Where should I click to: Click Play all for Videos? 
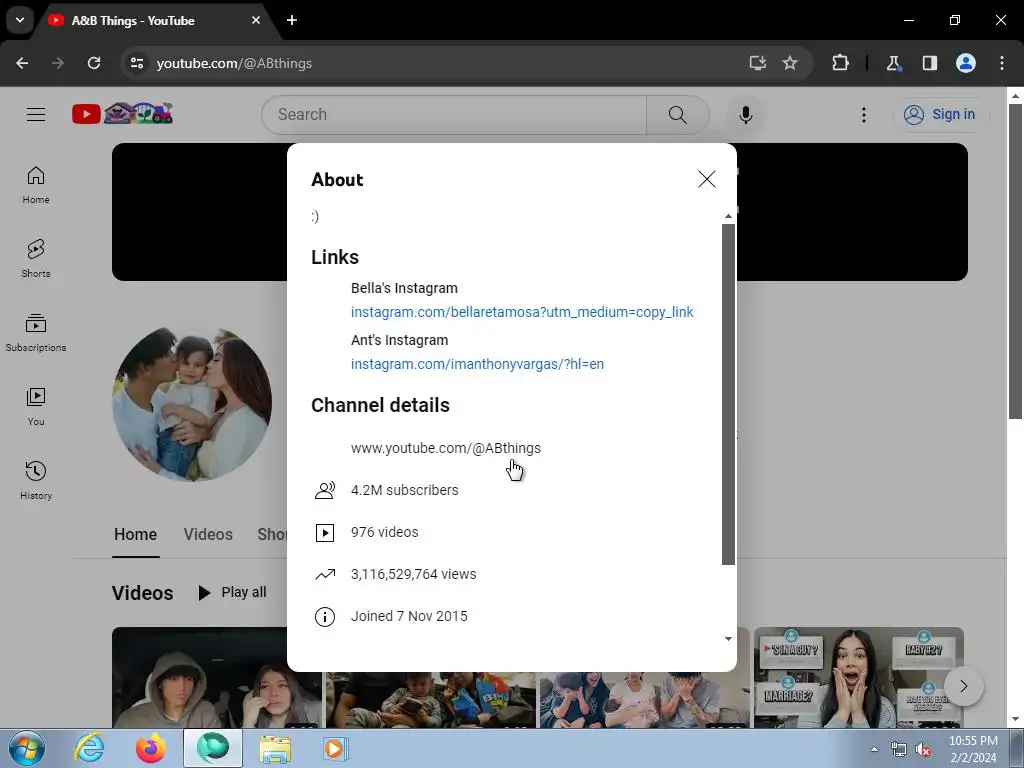[x=232, y=592]
